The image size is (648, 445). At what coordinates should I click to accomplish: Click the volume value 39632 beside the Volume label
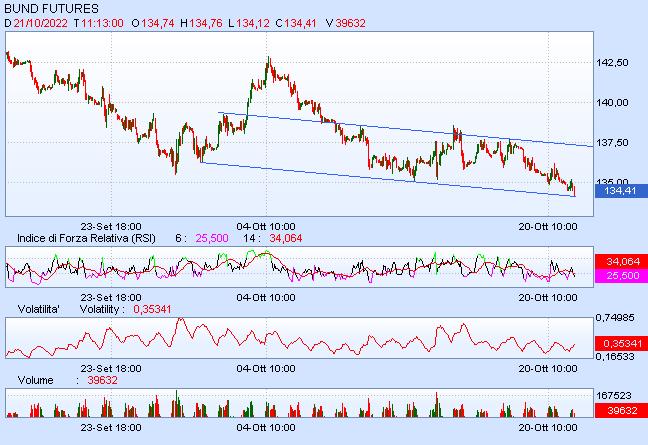tap(102, 381)
